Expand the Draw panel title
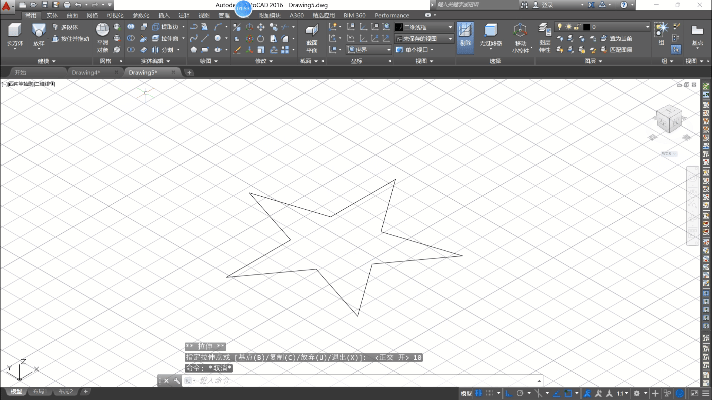712x400 pixels. pyautogui.click(x=208, y=61)
